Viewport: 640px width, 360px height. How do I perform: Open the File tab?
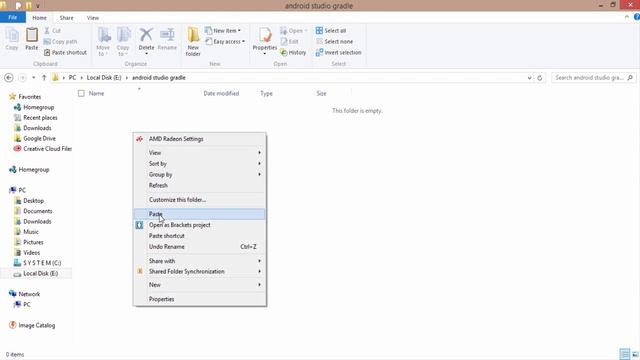[13, 18]
